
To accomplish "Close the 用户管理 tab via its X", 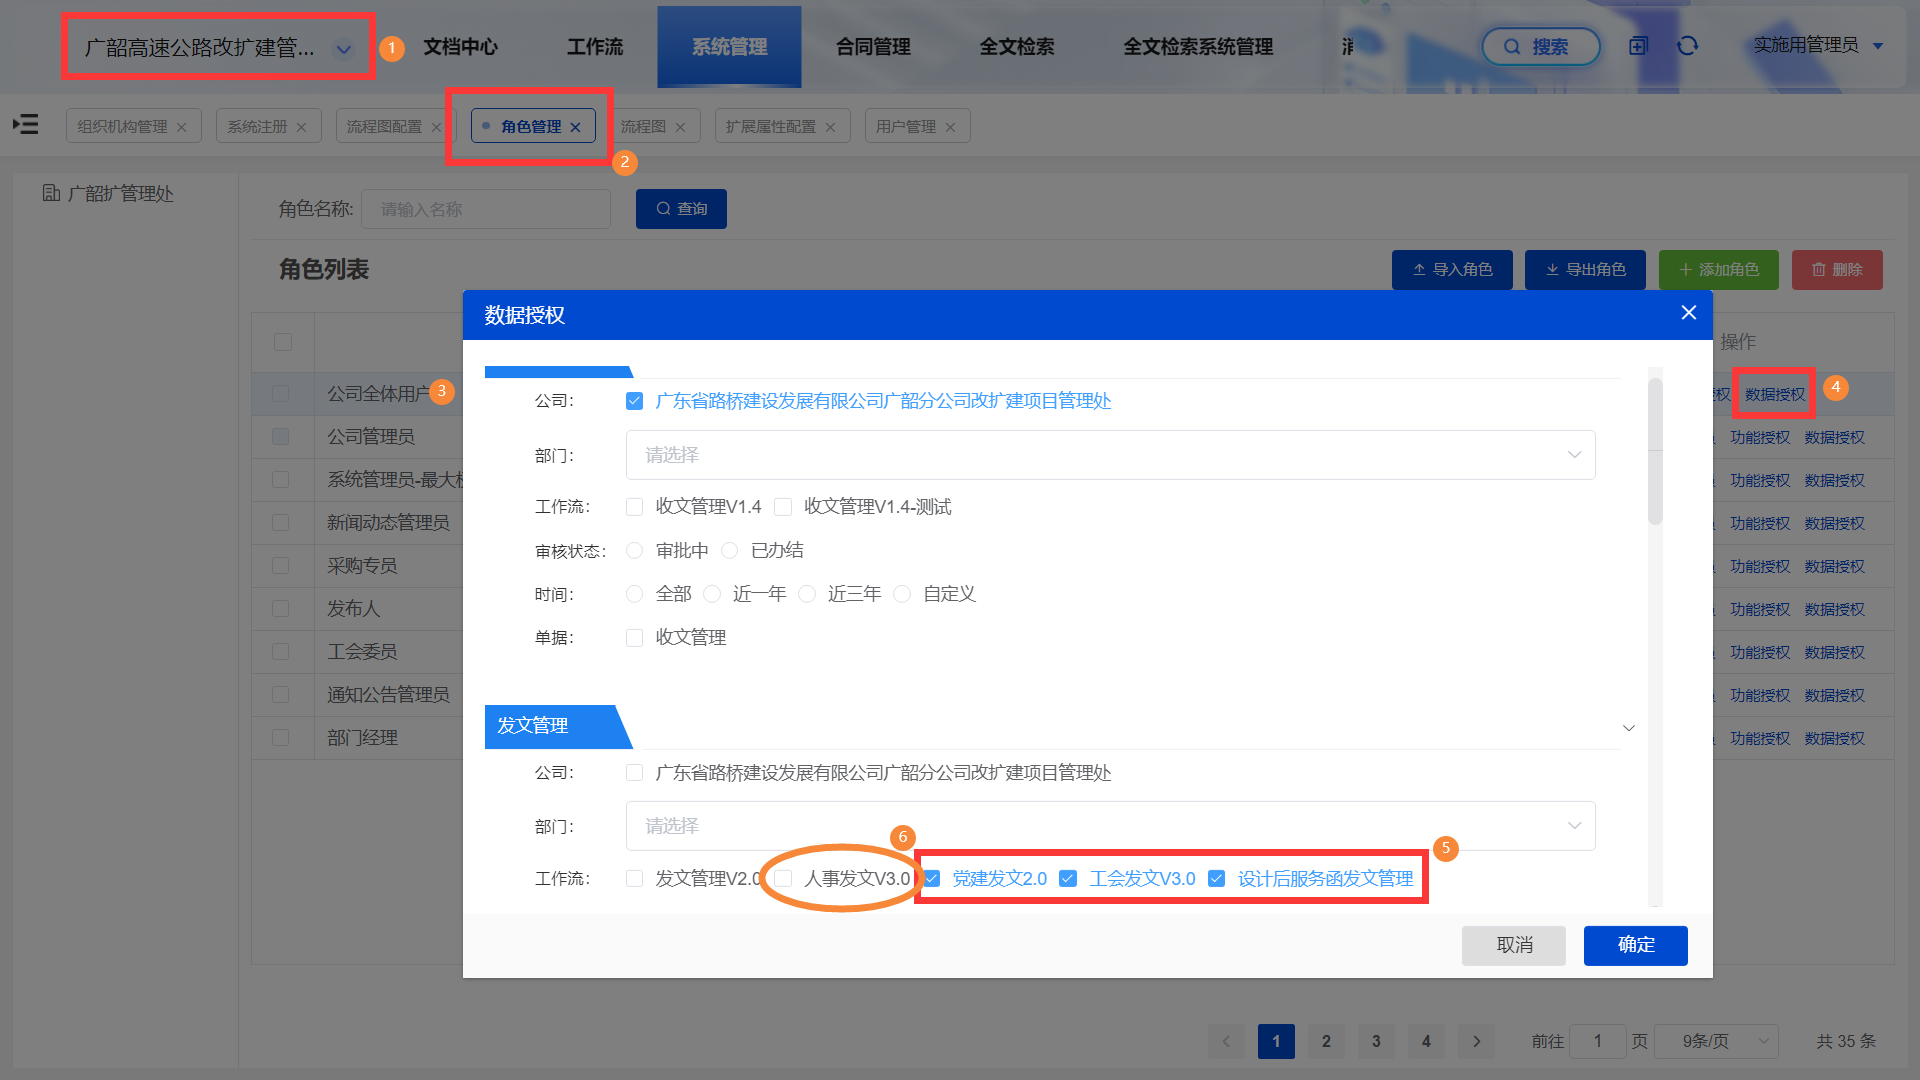I will point(950,127).
